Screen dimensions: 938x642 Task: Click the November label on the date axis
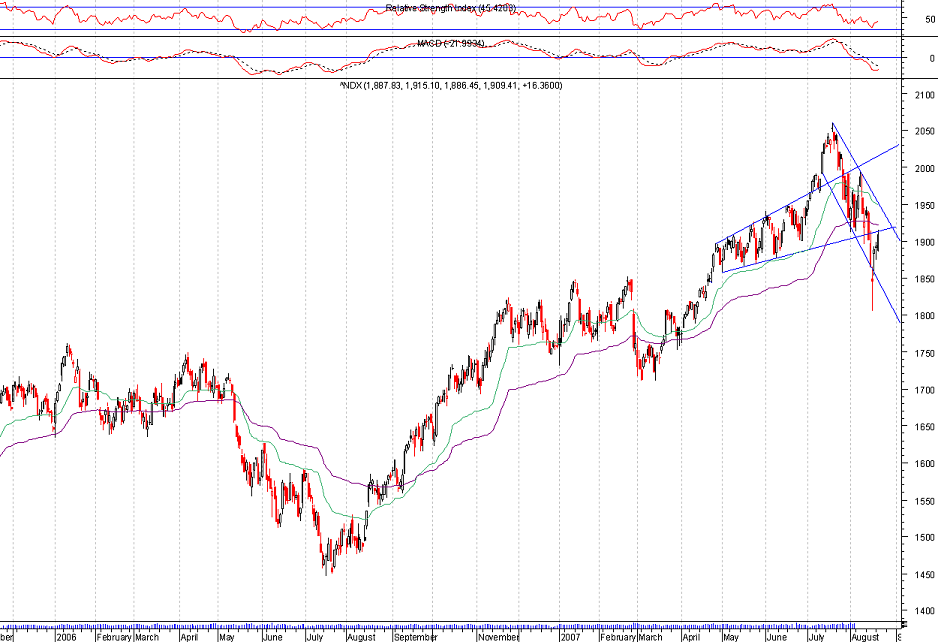pyautogui.click(x=496, y=633)
